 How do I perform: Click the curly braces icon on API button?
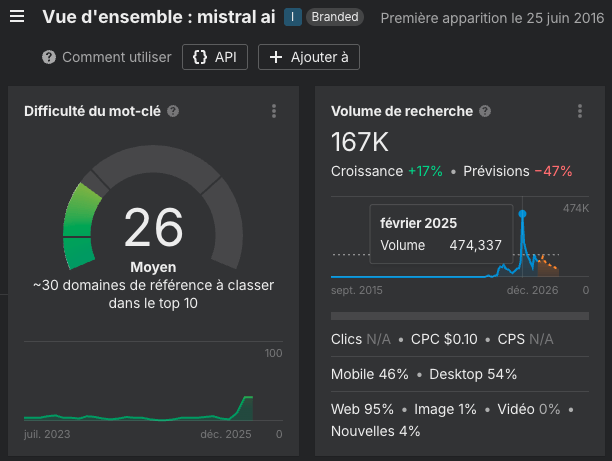199,57
